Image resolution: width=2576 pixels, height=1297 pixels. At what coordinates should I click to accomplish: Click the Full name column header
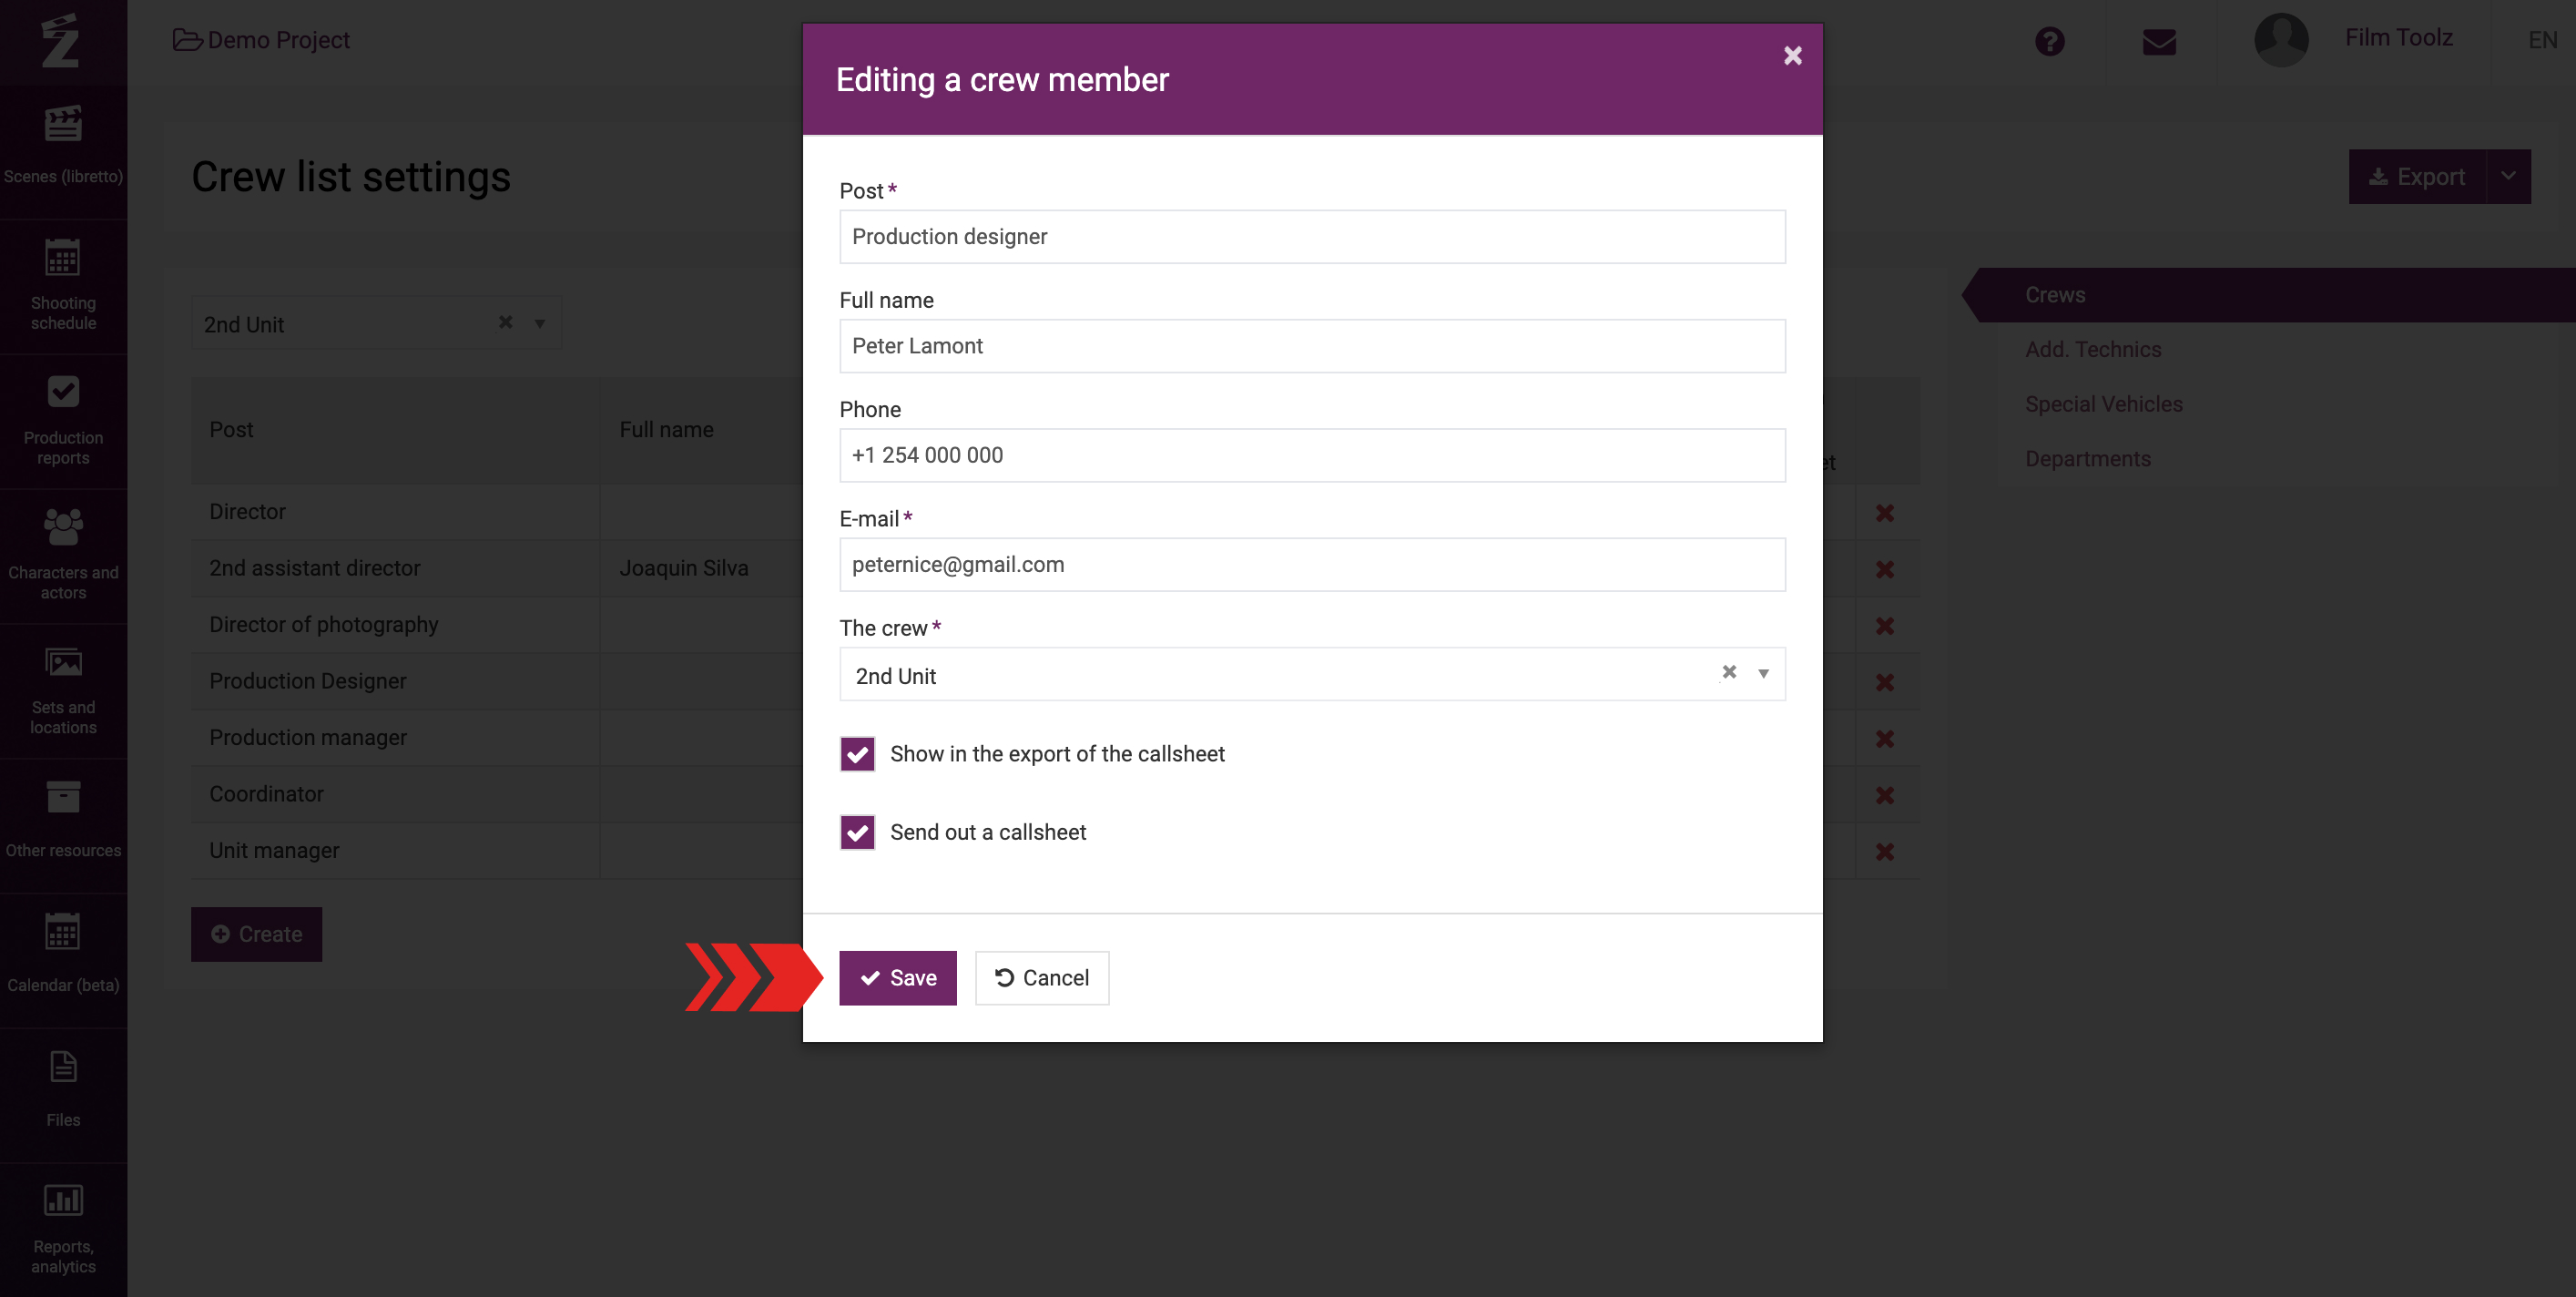[666, 430]
